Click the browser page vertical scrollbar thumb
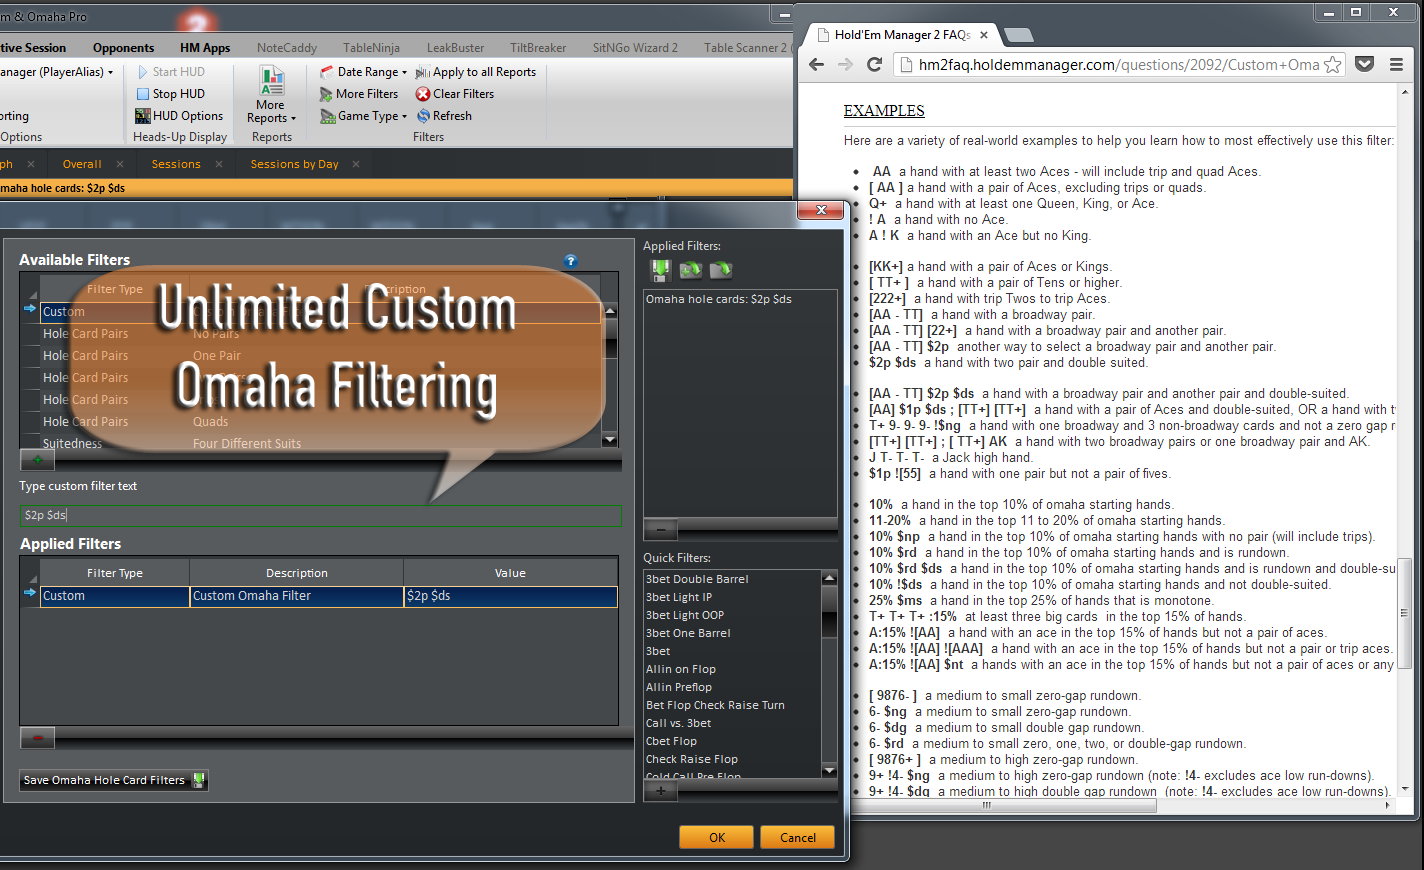Viewport: 1424px width, 870px height. coord(1405,612)
